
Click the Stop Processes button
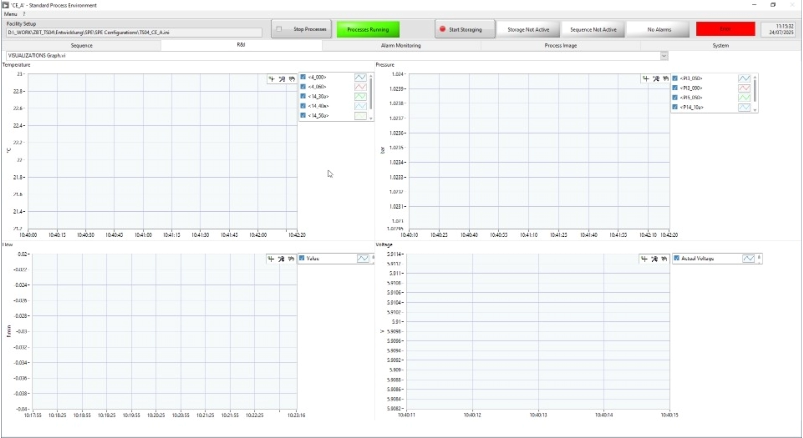(x=301, y=30)
